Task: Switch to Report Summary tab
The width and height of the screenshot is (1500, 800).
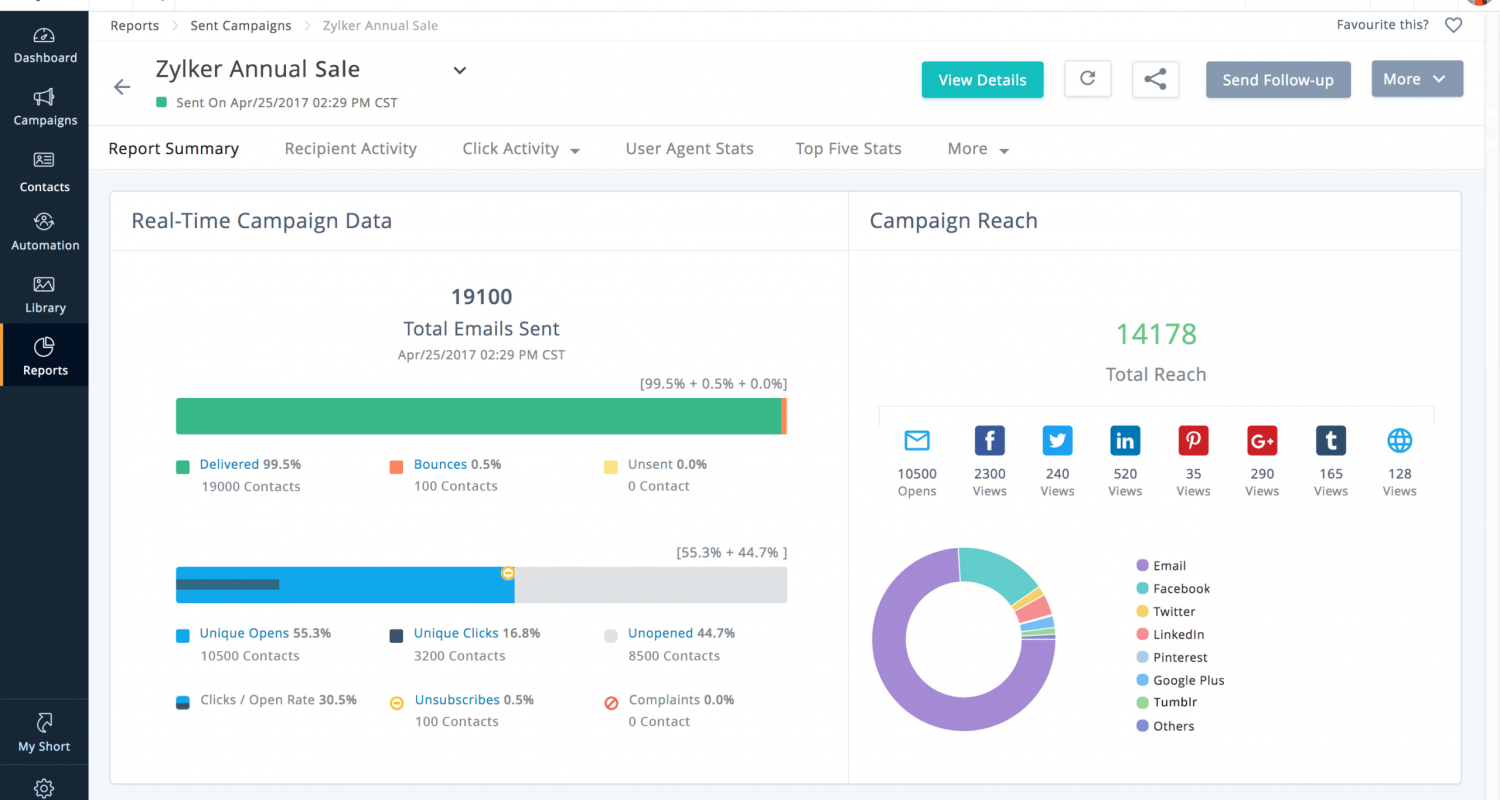Action: pos(173,149)
